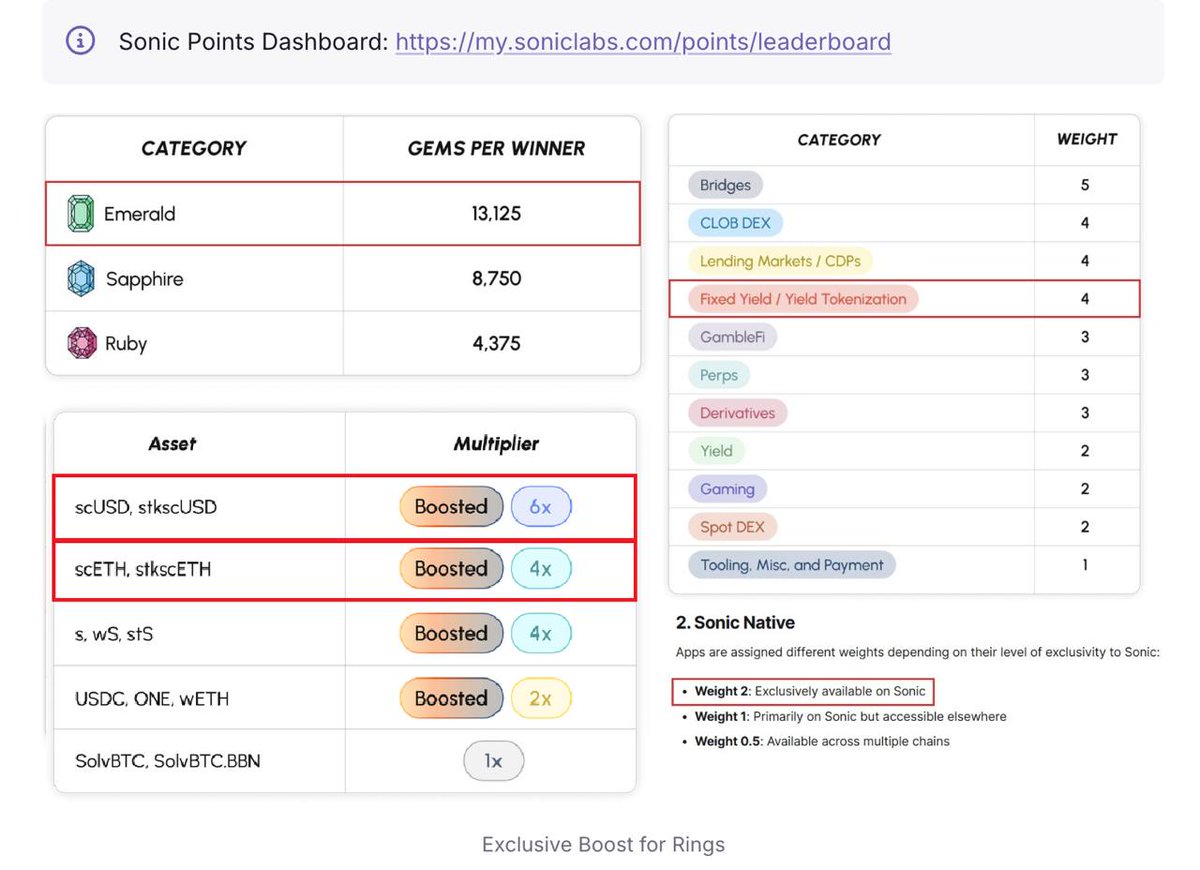Select the GambleFi category tag

tap(732, 337)
